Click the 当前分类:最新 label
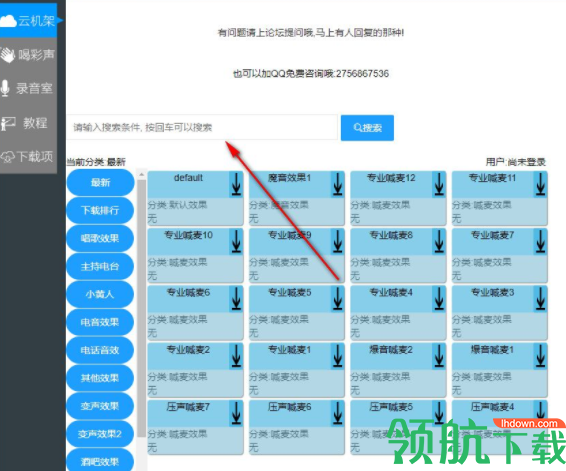This screenshot has height=471, width=566. click(96, 162)
